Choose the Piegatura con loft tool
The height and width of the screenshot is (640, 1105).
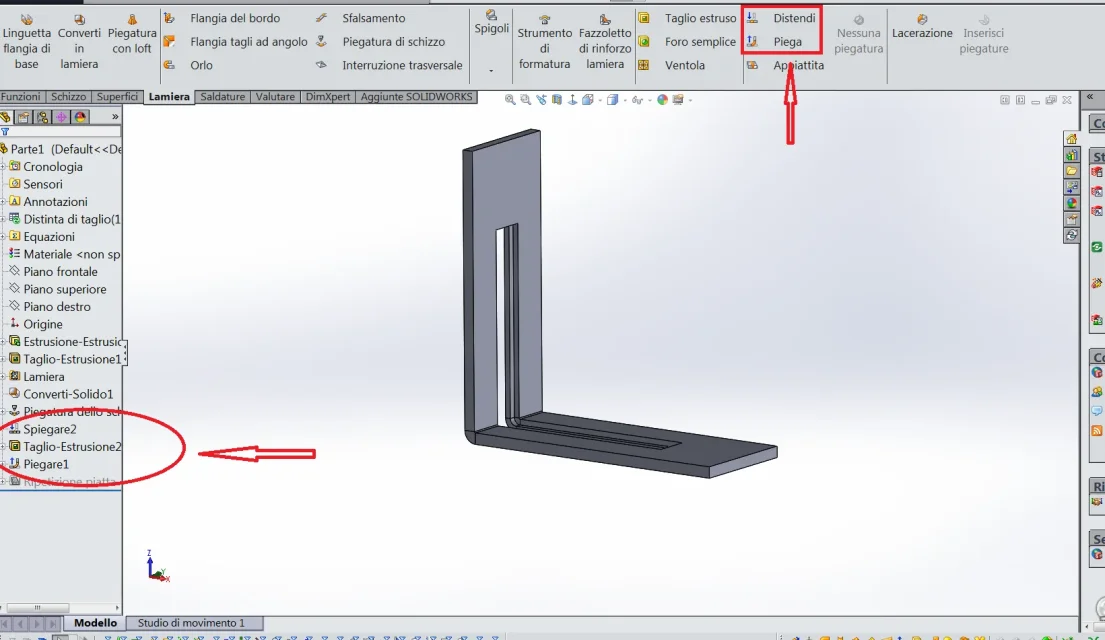[132, 33]
